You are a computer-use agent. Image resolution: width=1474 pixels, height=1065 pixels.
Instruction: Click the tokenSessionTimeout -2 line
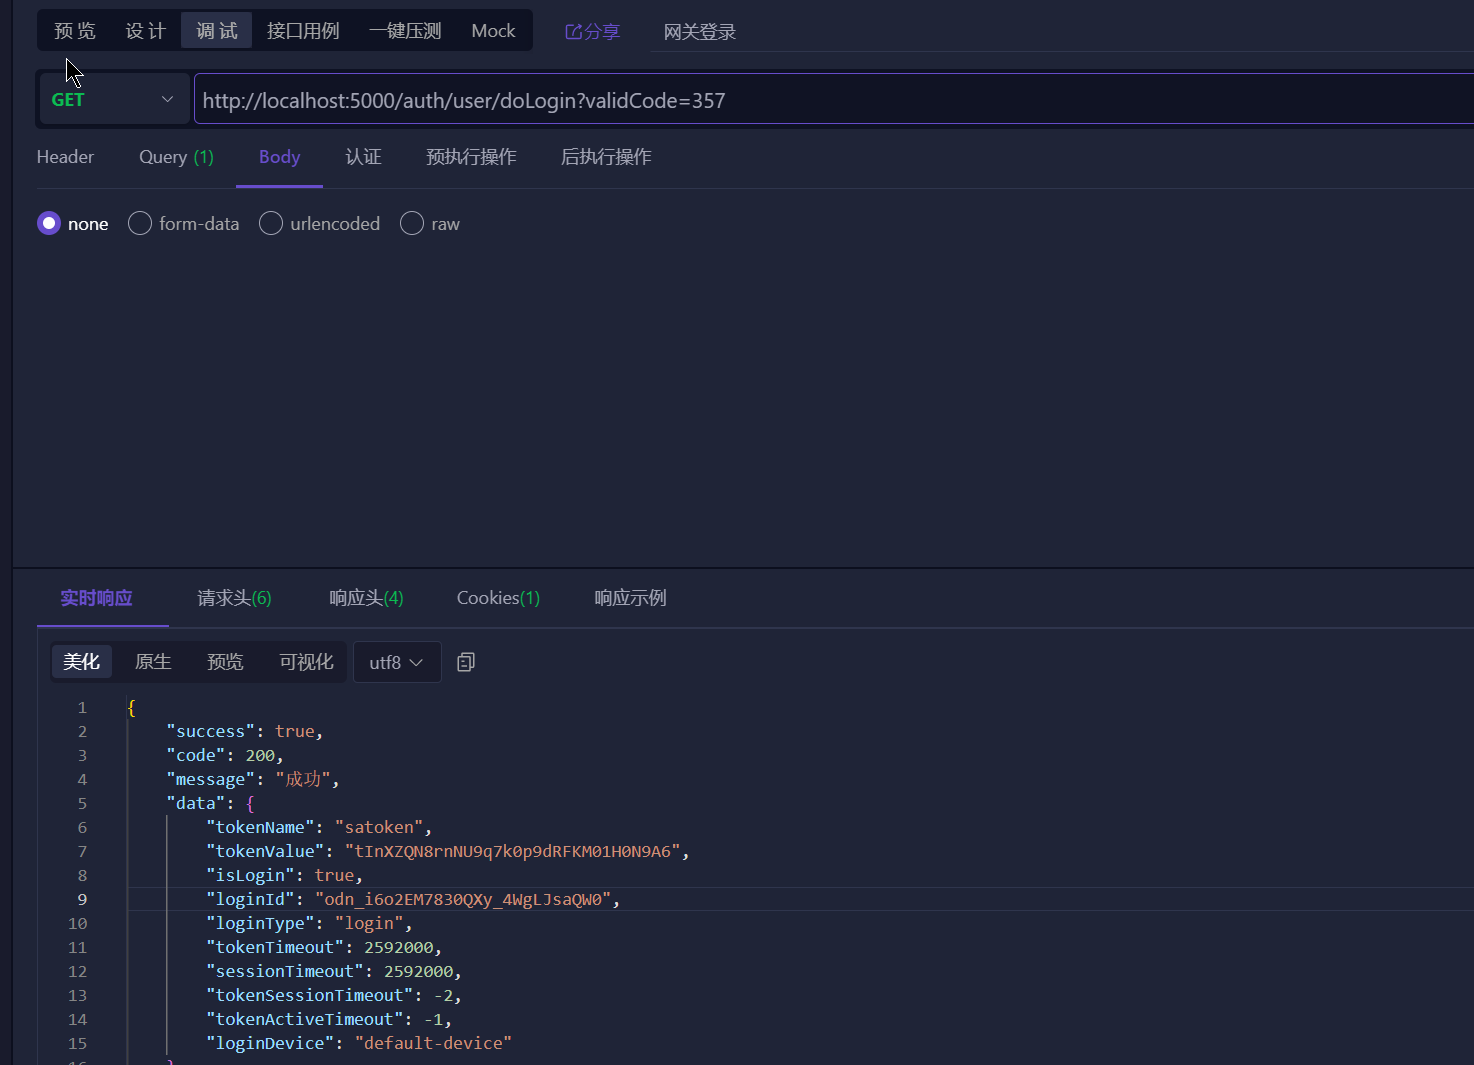(334, 995)
